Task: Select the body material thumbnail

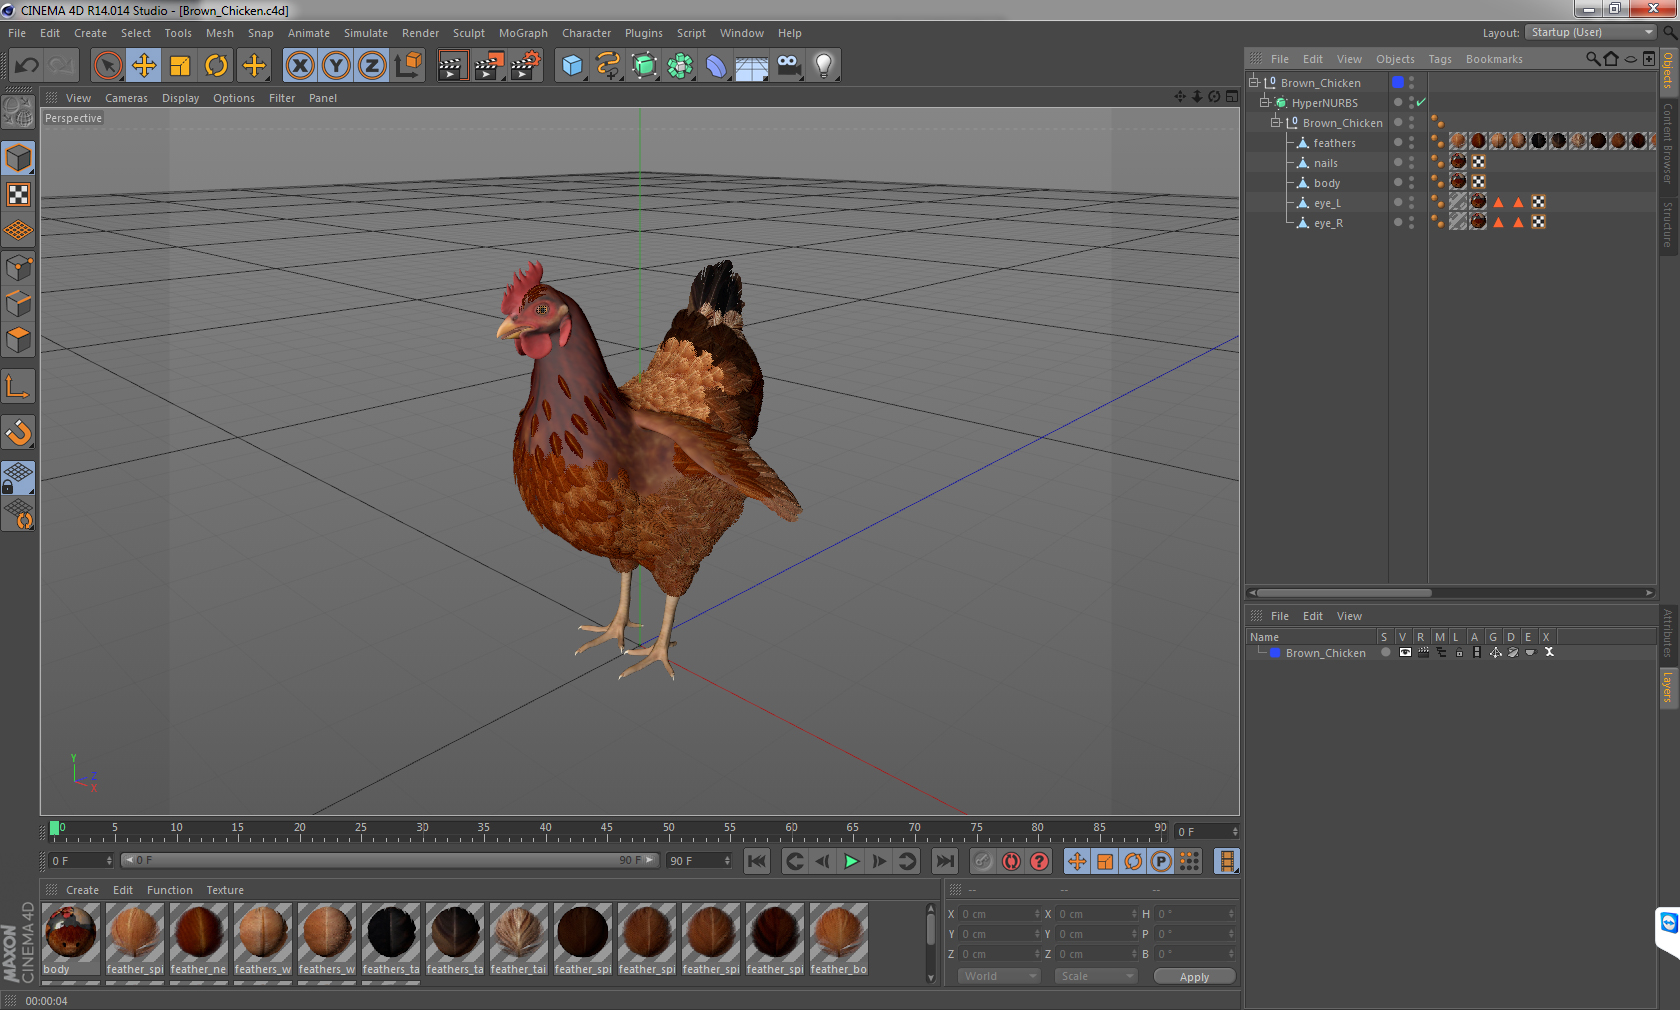Action: pos(71,938)
